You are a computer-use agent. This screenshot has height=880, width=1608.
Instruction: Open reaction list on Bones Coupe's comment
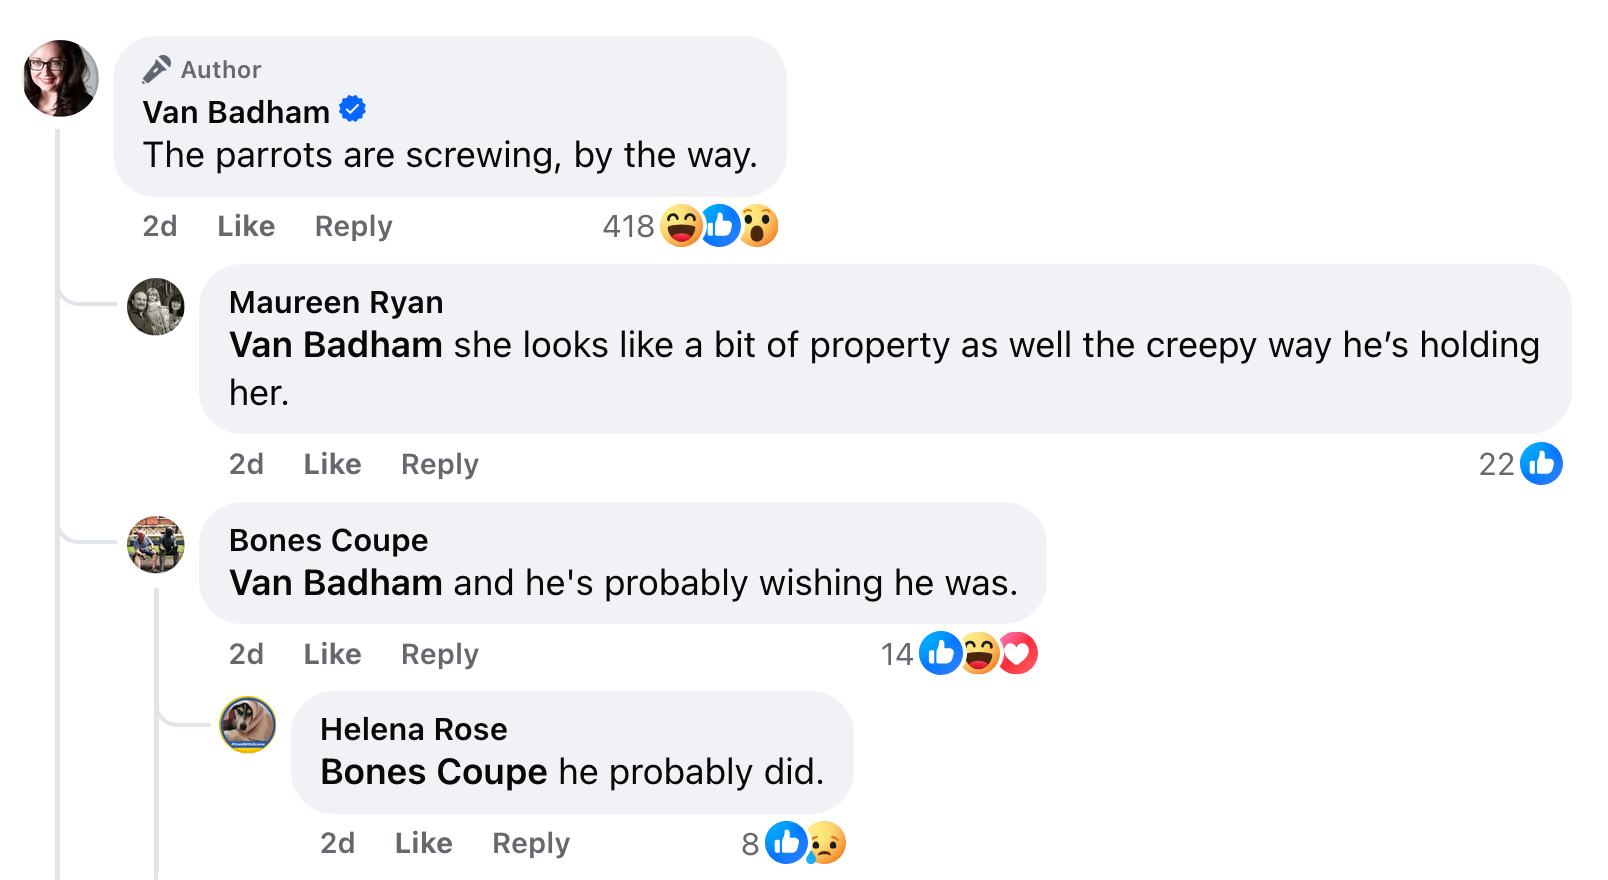(897, 654)
